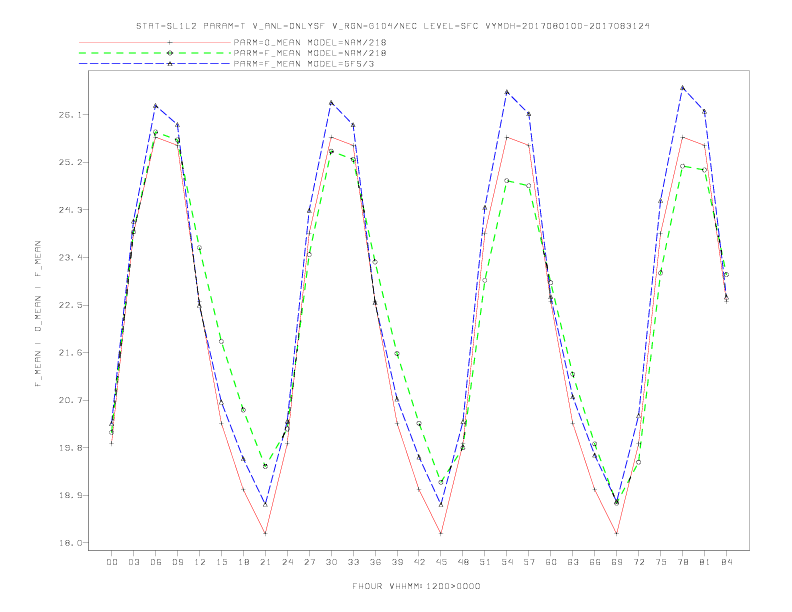Select legend entry PARM=F_MEAN MODEL=NAM/218
This screenshot has height=612, width=792.
[310, 53]
